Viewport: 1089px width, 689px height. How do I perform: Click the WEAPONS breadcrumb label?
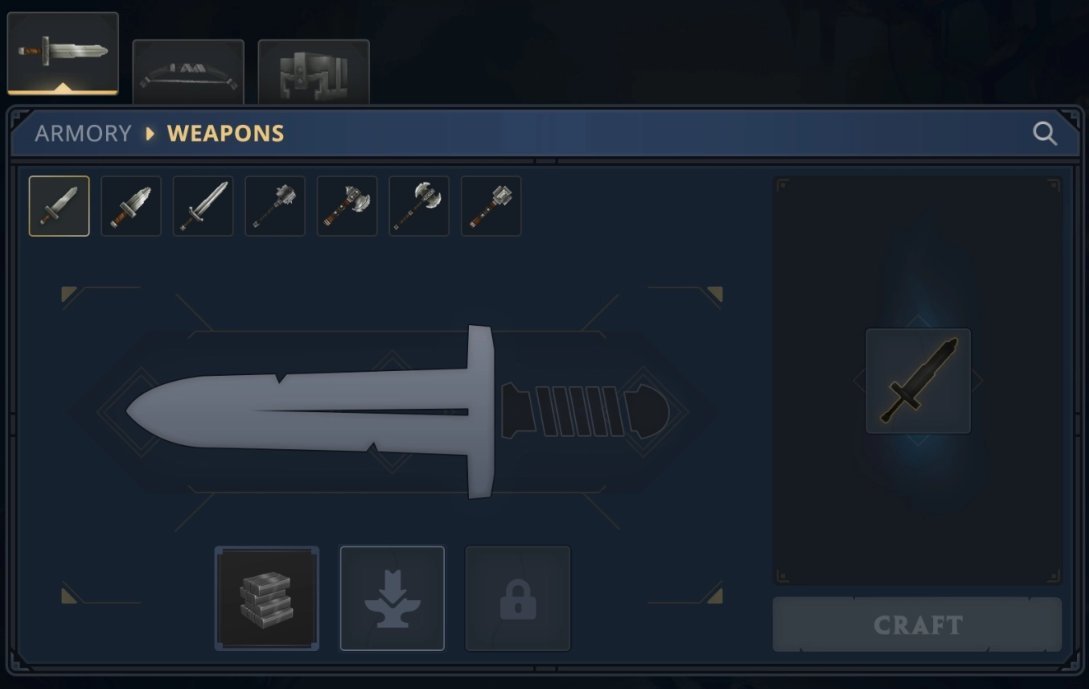pyautogui.click(x=226, y=133)
